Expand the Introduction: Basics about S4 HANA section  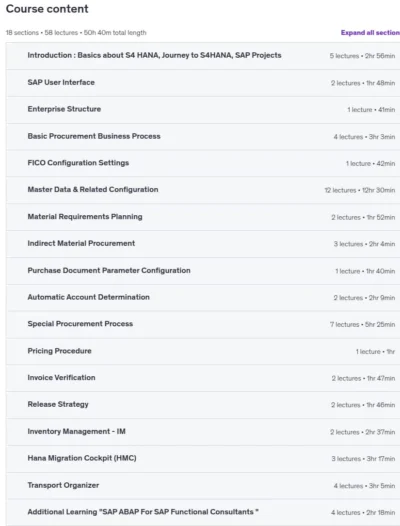click(203, 56)
